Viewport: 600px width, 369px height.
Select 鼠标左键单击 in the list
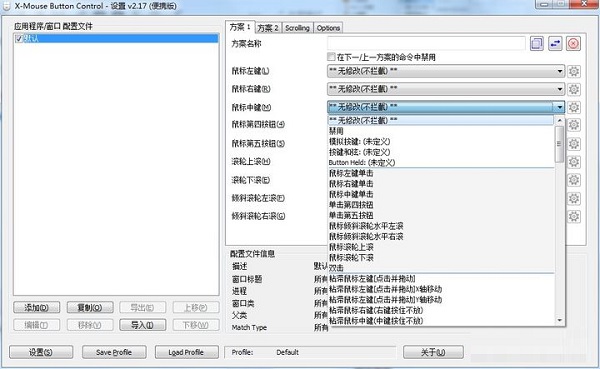point(441,173)
